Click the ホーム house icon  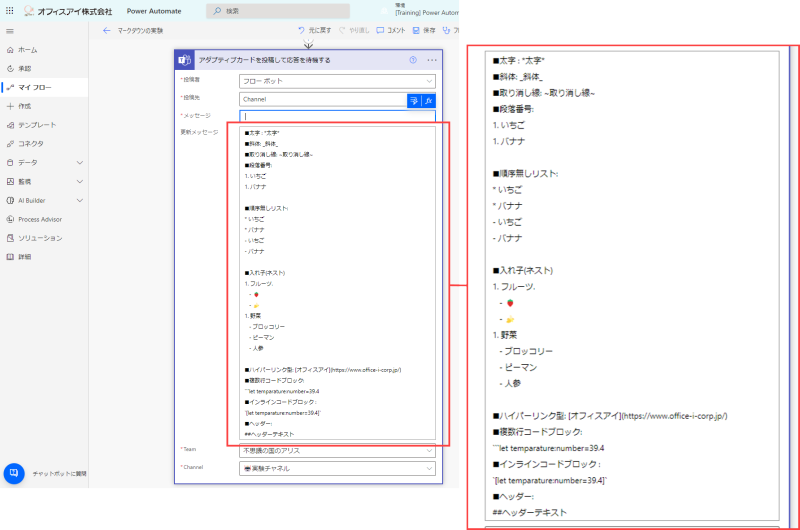click(10, 50)
